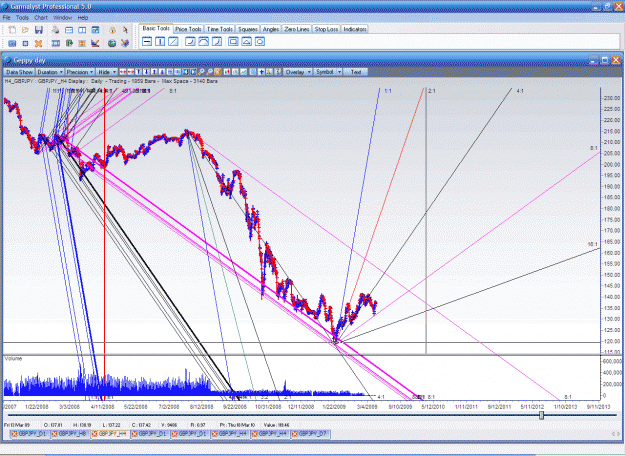This screenshot has width=625, height=456.
Task: Click the pointer cursor icon in the main toolbar
Action: [125, 30]
